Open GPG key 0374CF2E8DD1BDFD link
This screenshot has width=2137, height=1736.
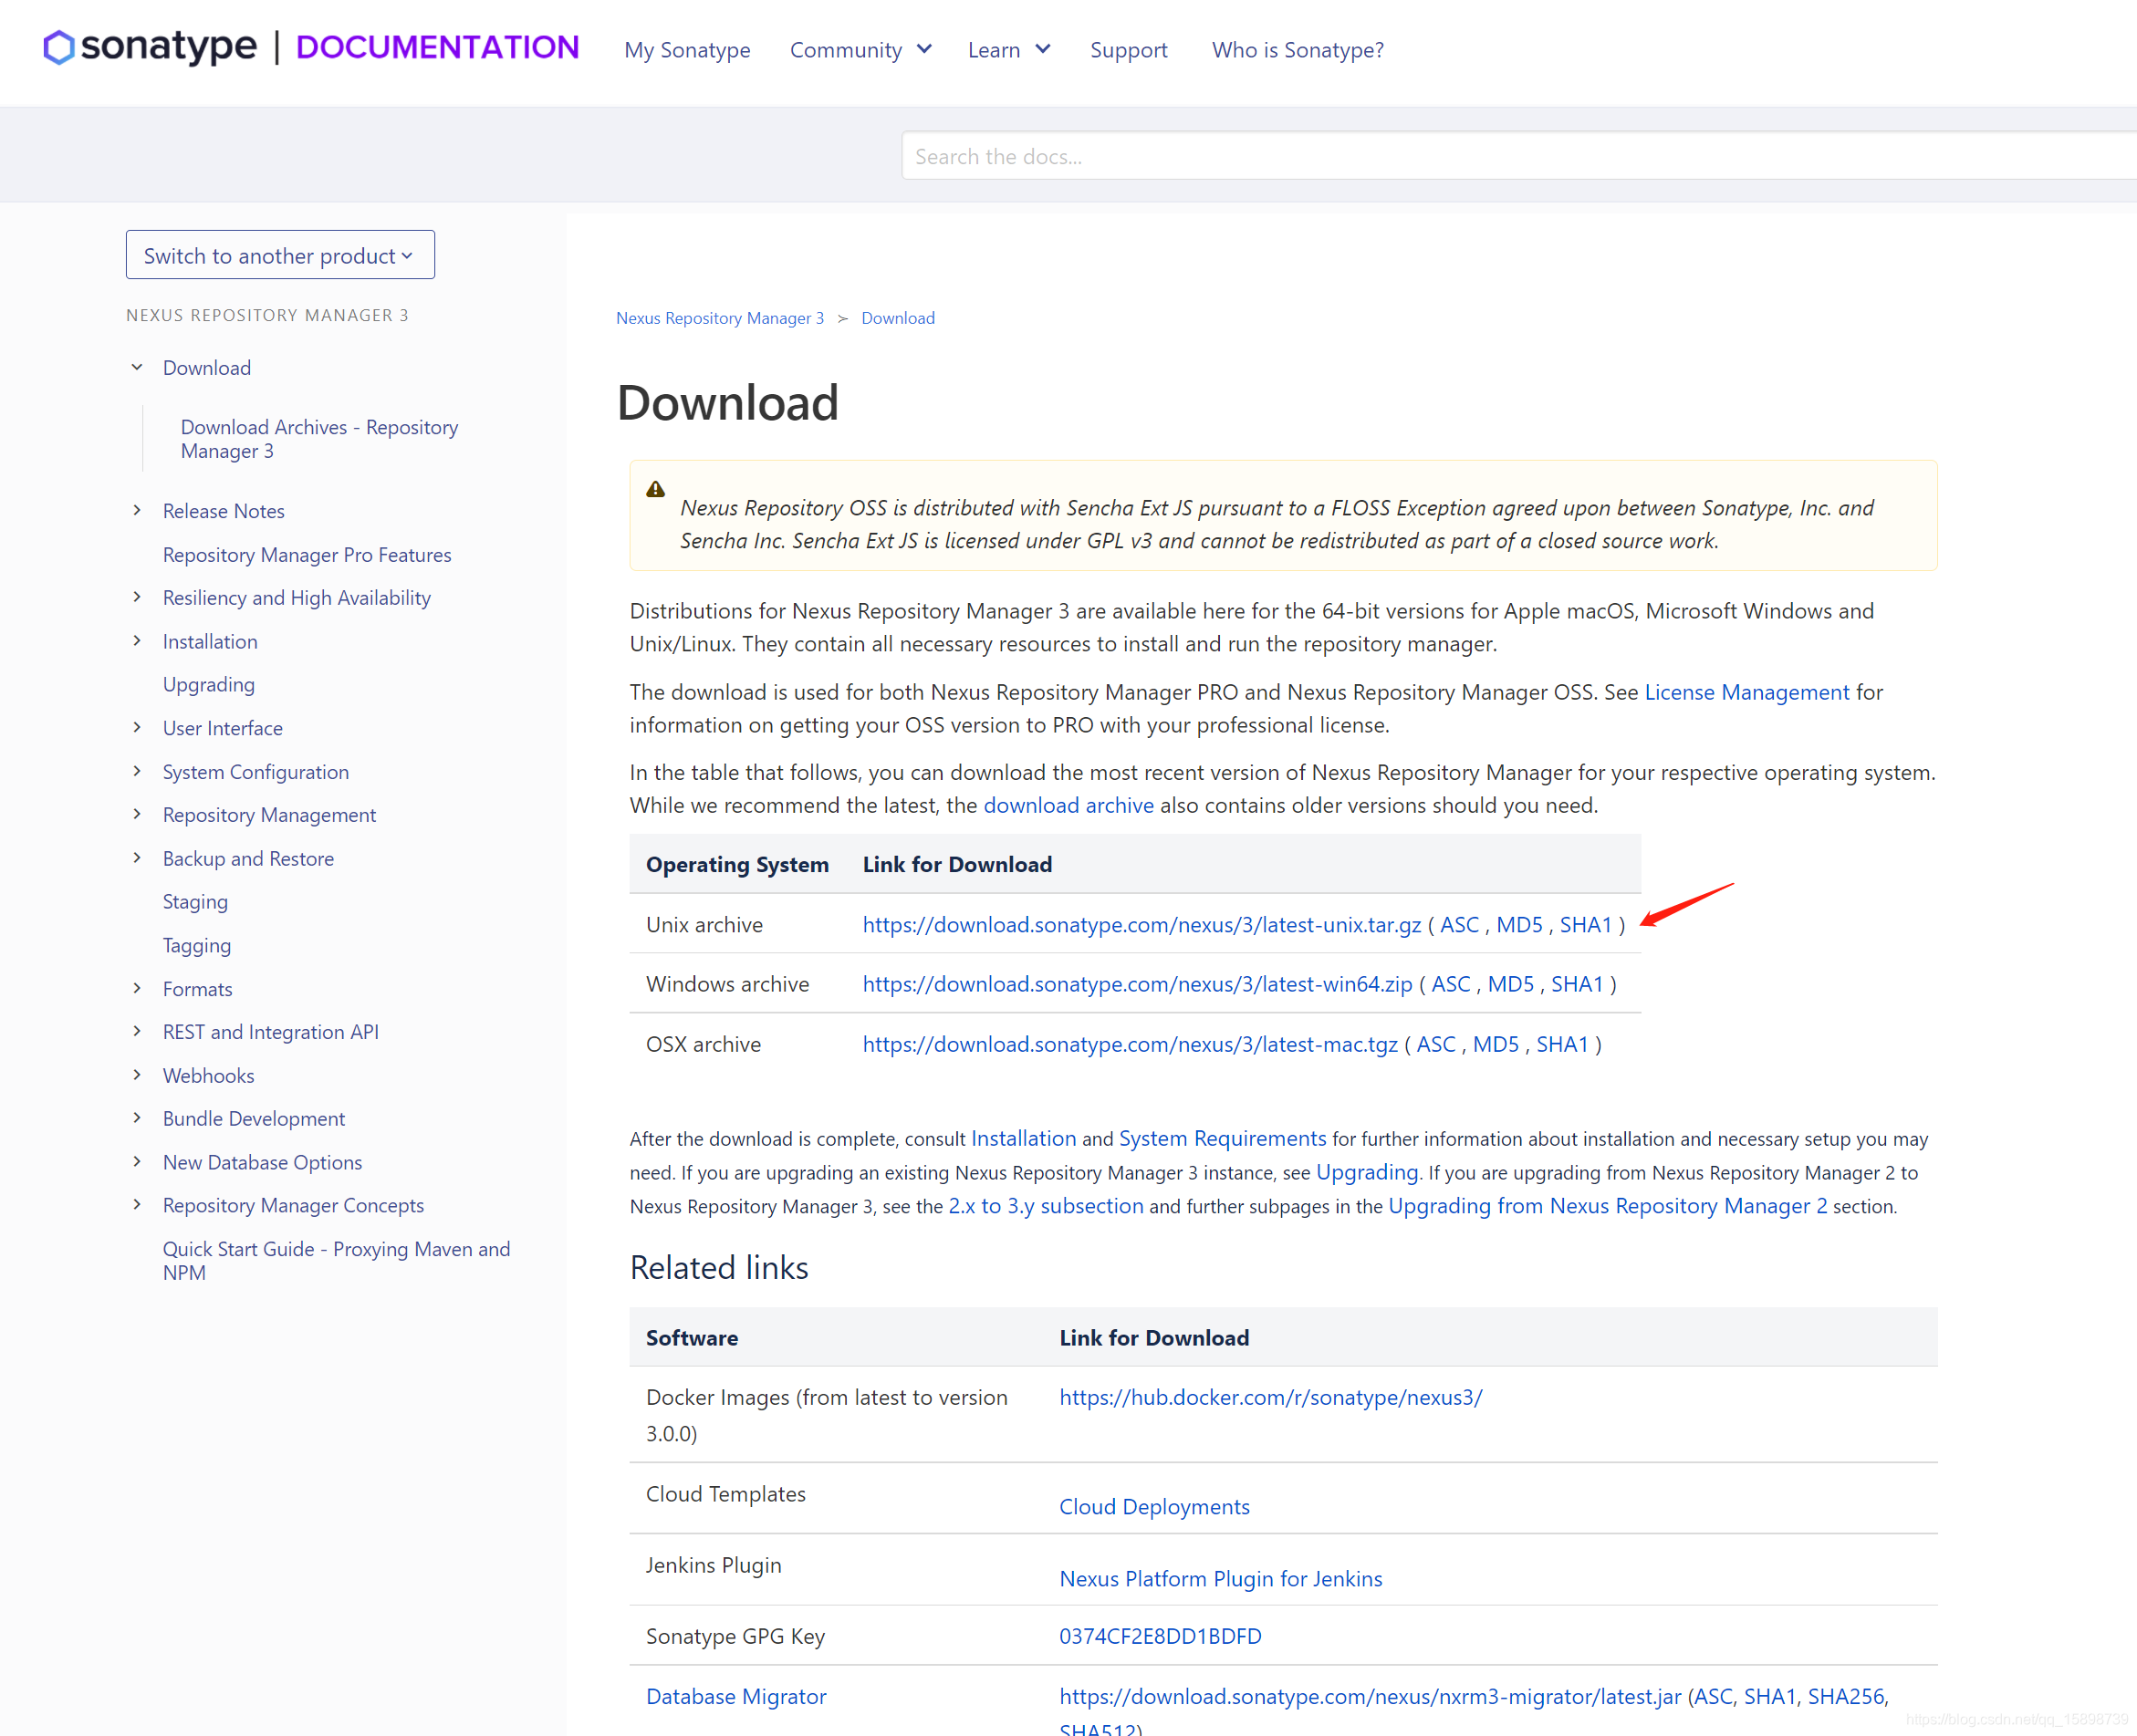[1160, 1636]
